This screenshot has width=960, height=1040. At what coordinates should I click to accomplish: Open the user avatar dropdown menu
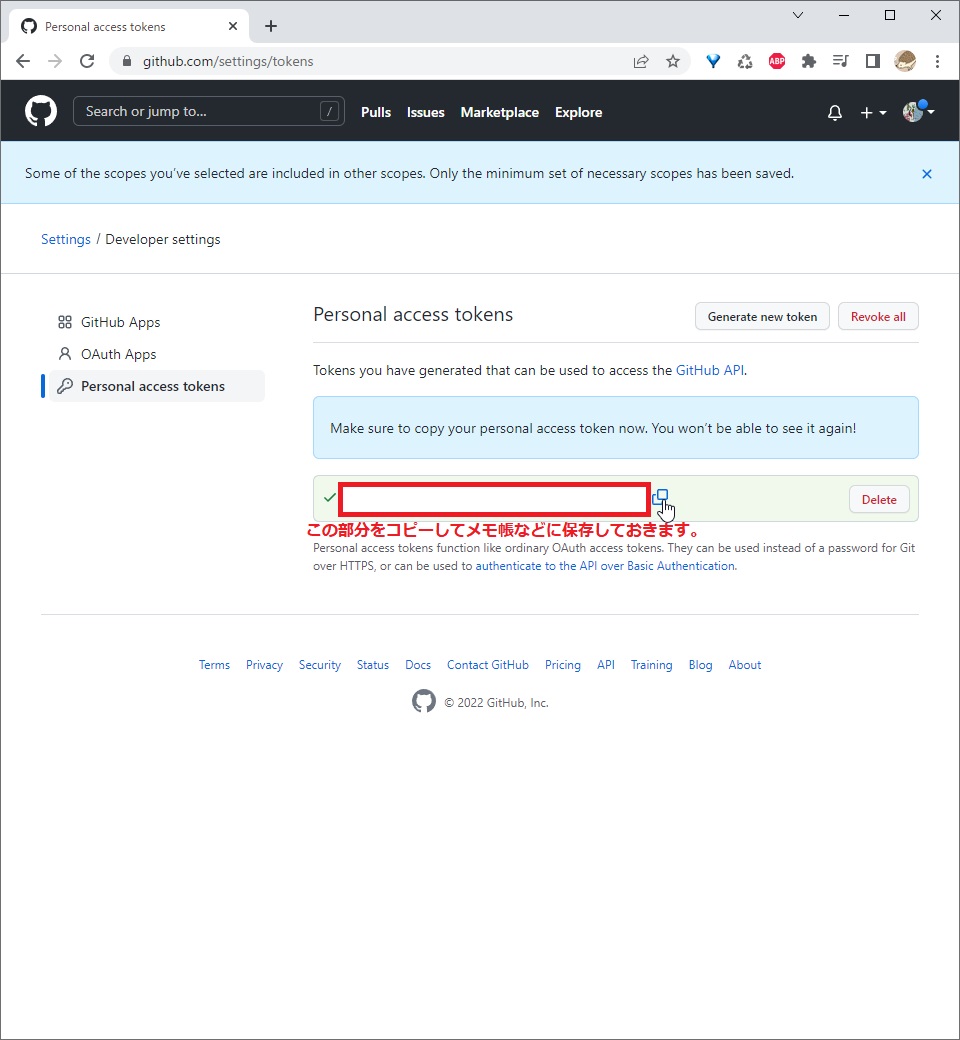pyautogui.click(x=918, y=111)
